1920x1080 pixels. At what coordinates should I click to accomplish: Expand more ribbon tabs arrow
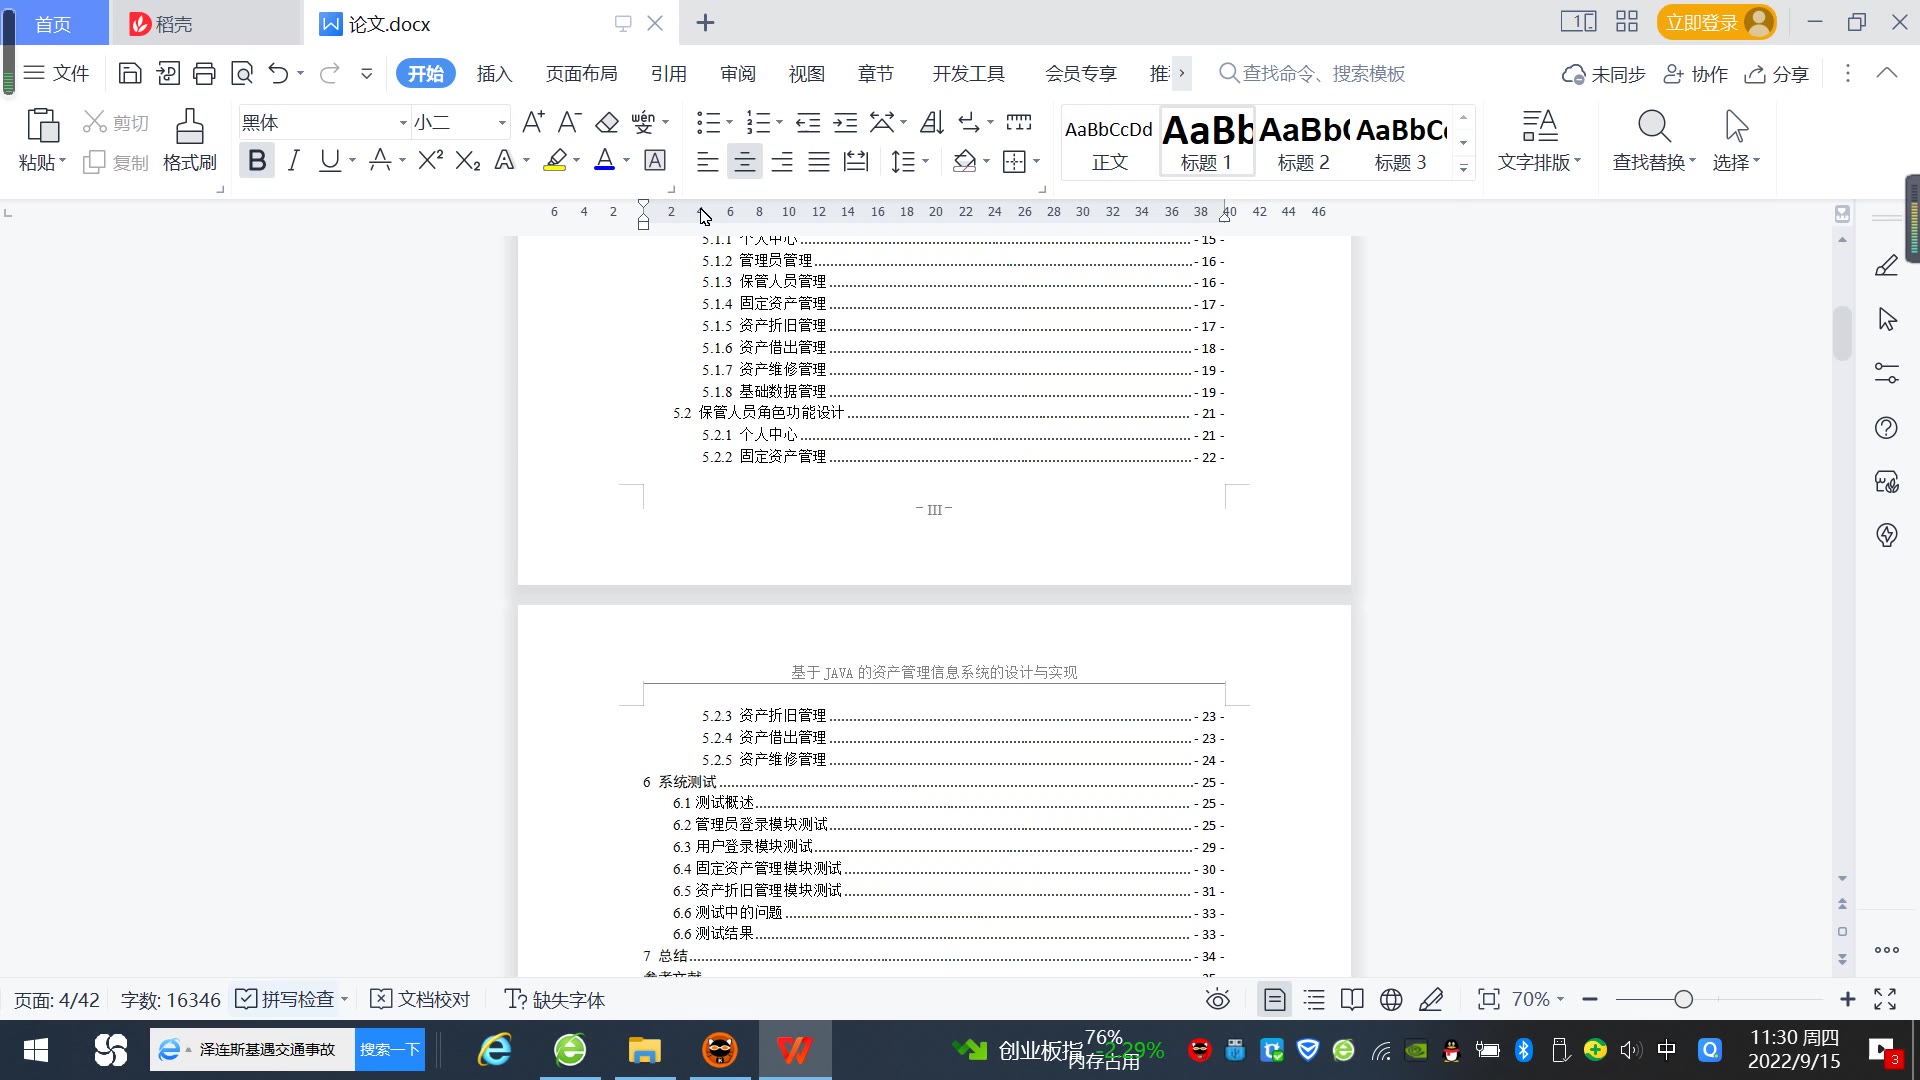1181,73
